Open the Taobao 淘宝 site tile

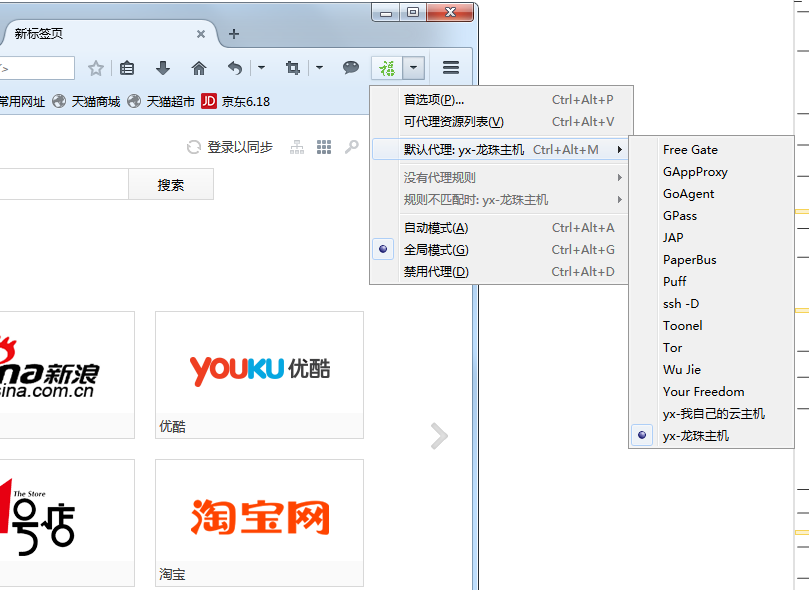tap(260, 523)
